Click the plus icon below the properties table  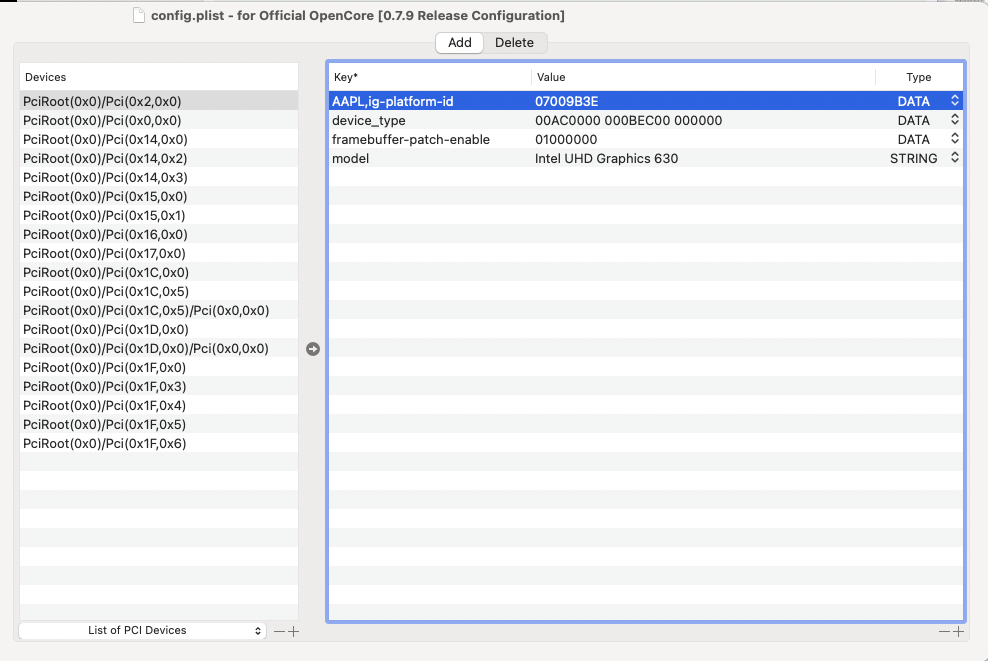[958, 632]
